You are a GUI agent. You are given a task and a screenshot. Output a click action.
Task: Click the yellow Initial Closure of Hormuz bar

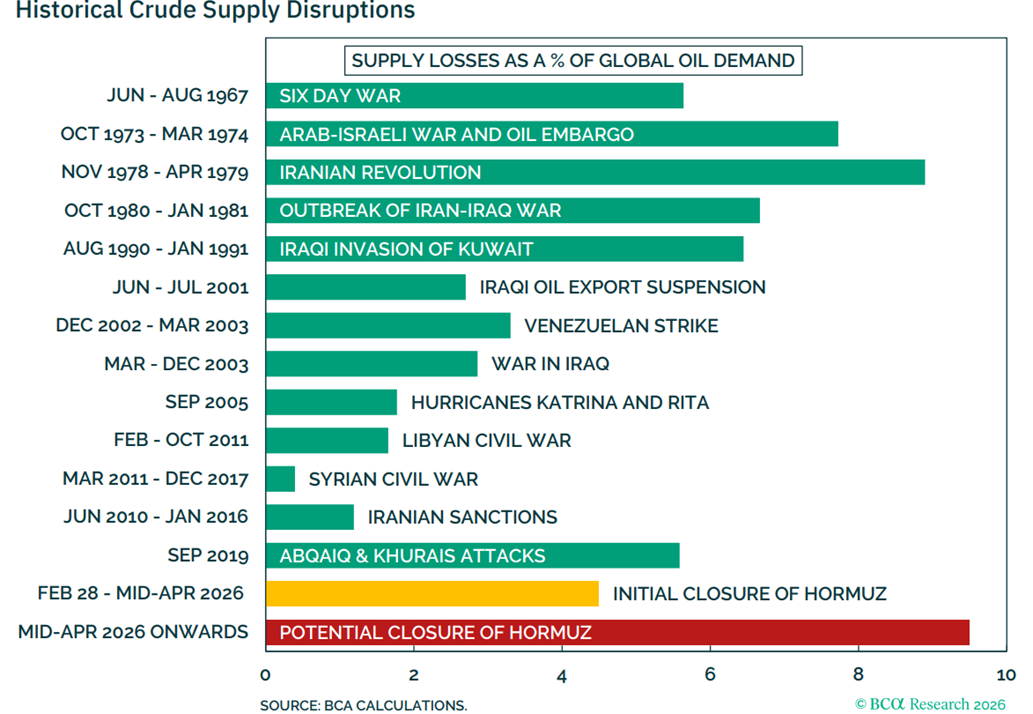(x=431, y=594)
